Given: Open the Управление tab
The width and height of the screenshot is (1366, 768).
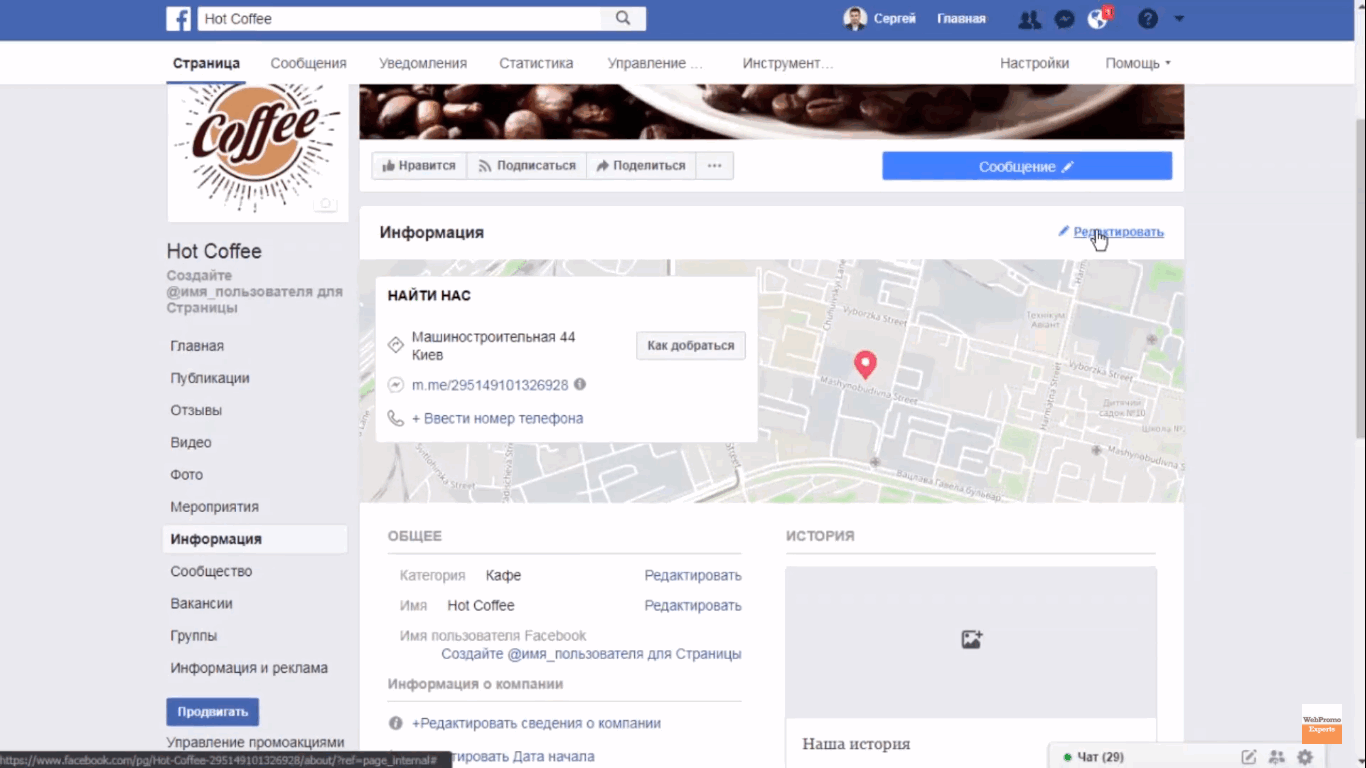Looking at the screenshot, I should 655,63.
